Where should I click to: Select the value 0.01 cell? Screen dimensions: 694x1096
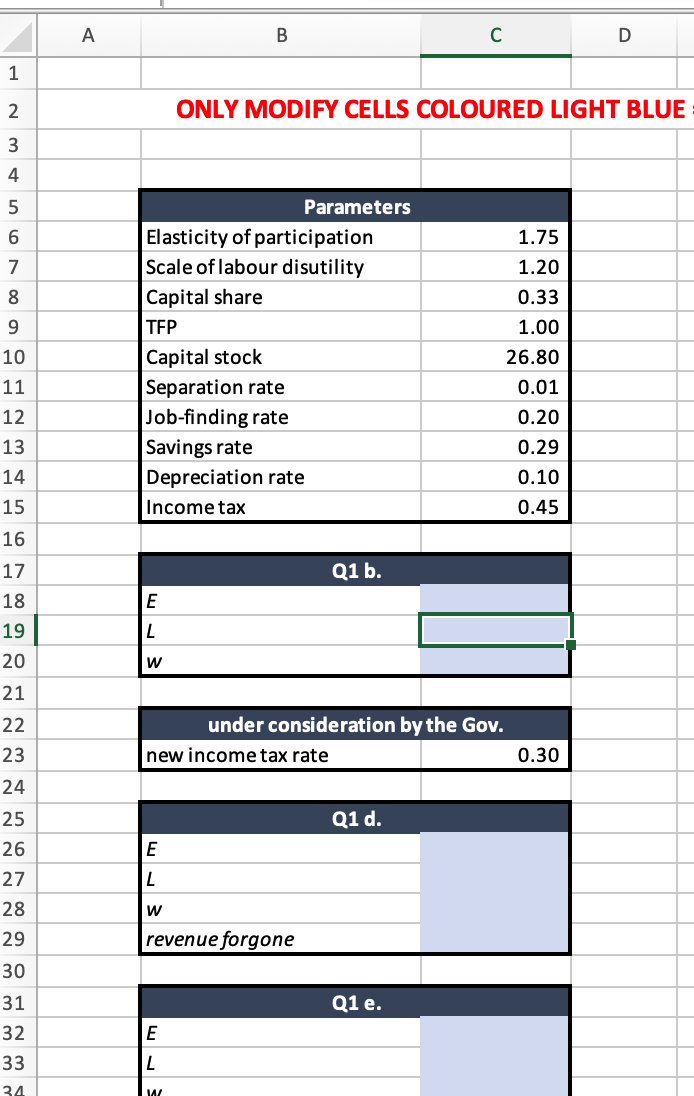tap(496, 387)
